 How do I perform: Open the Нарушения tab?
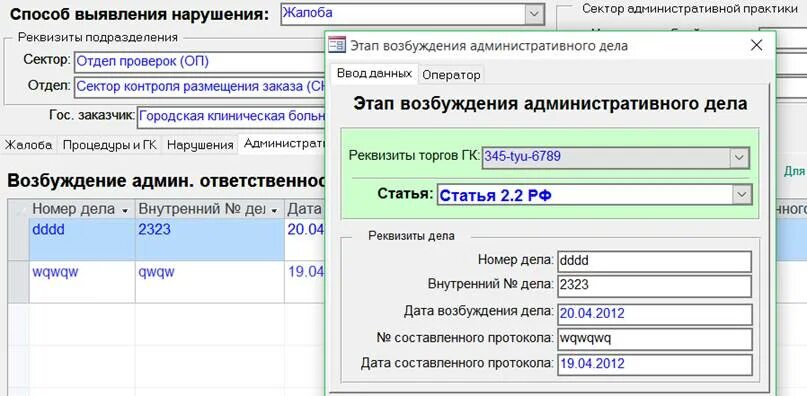[x=200, y=145]
